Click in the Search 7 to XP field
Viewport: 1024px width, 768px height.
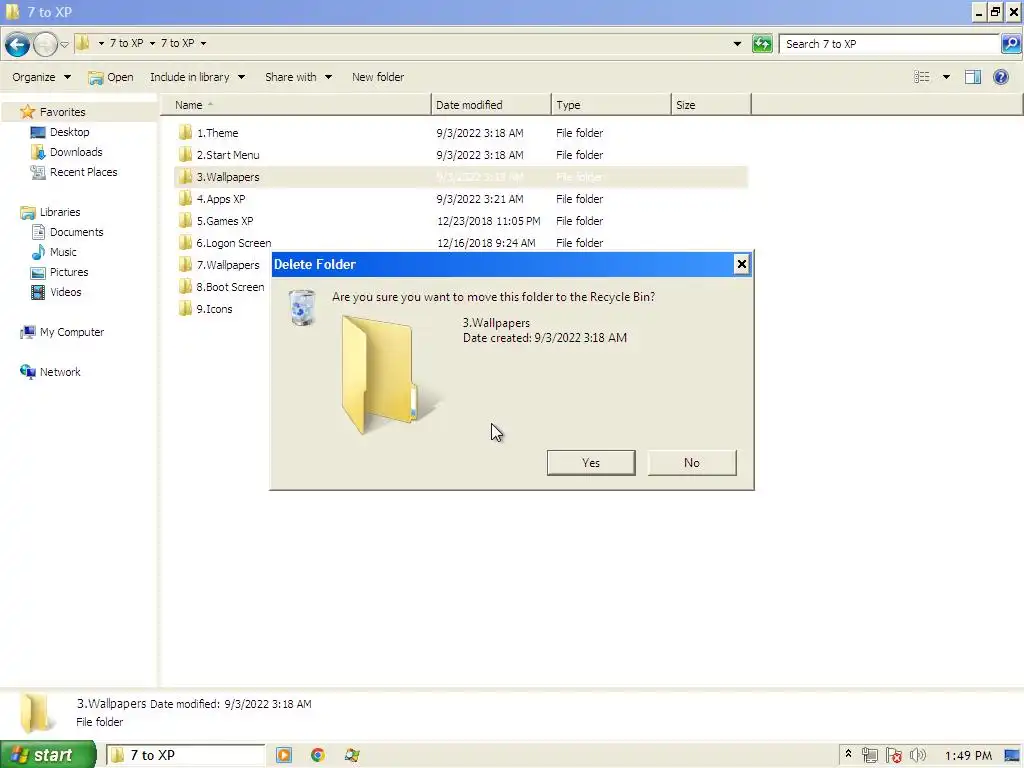click(889, 44)
